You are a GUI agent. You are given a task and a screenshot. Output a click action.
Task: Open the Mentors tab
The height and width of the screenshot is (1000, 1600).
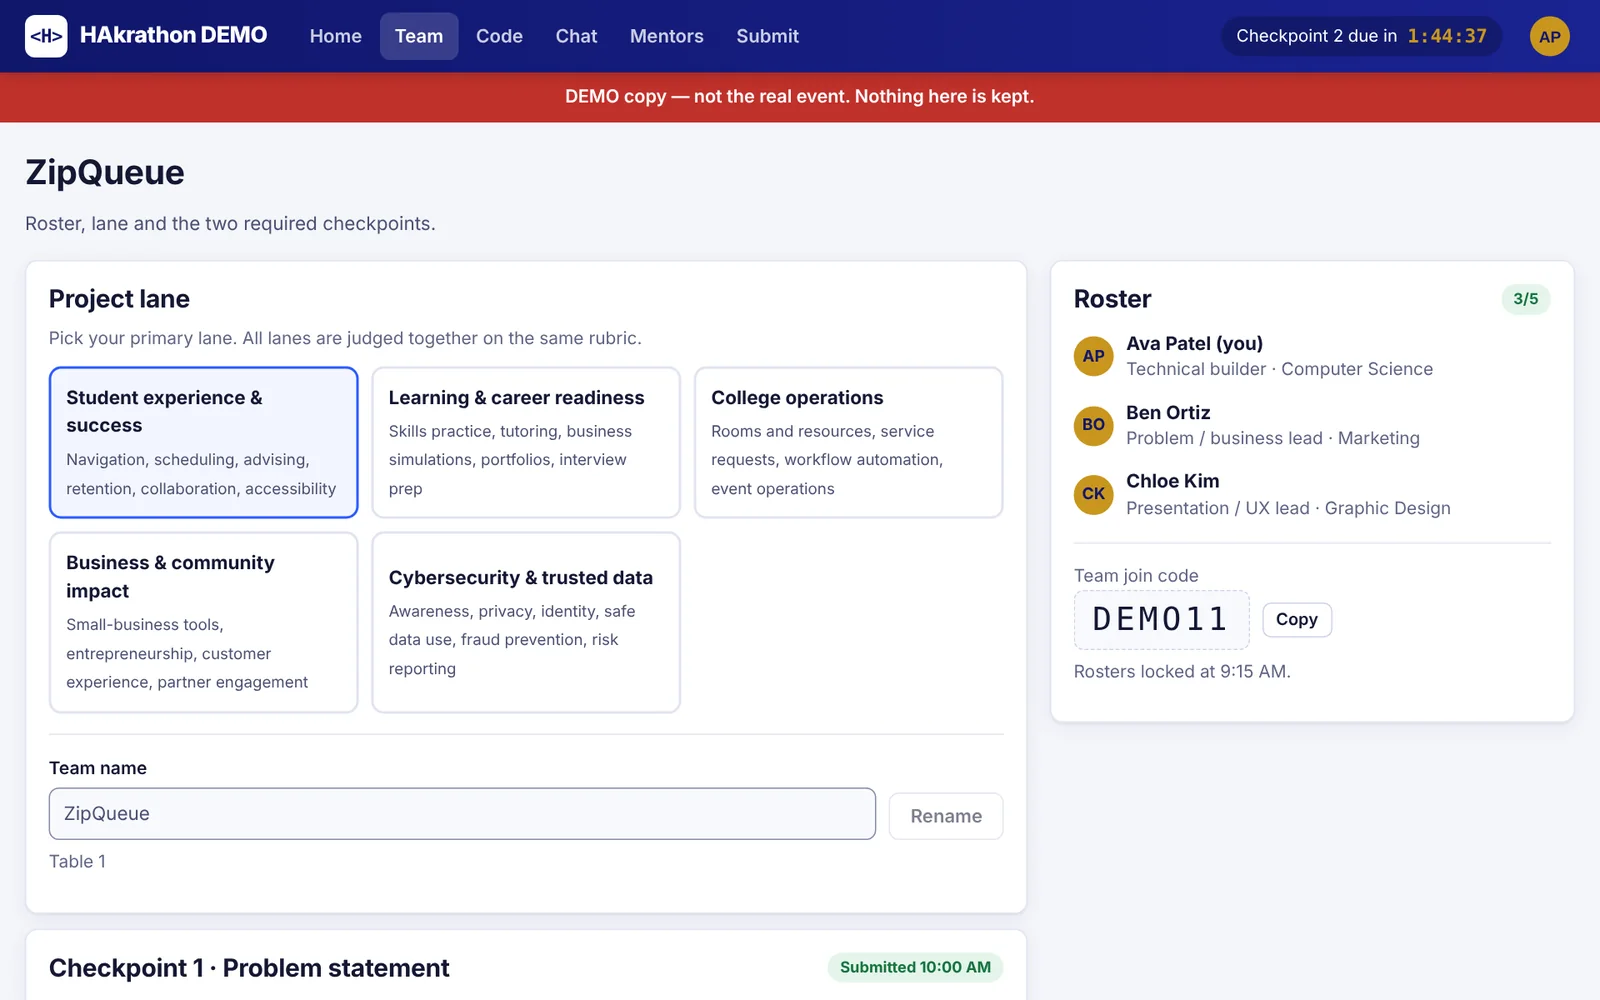coord(667,36)
